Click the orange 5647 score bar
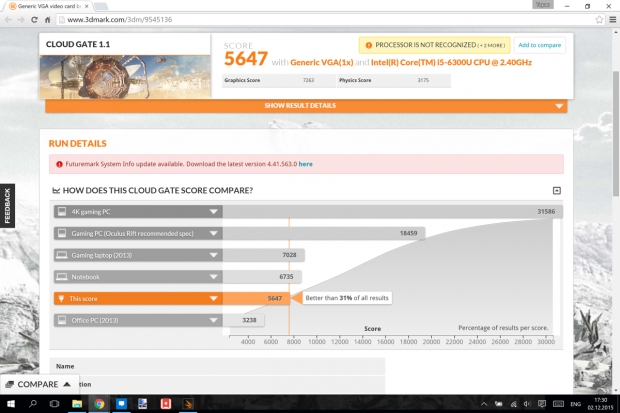The height and width of the screenshot is (413, 620). (256, 298)
